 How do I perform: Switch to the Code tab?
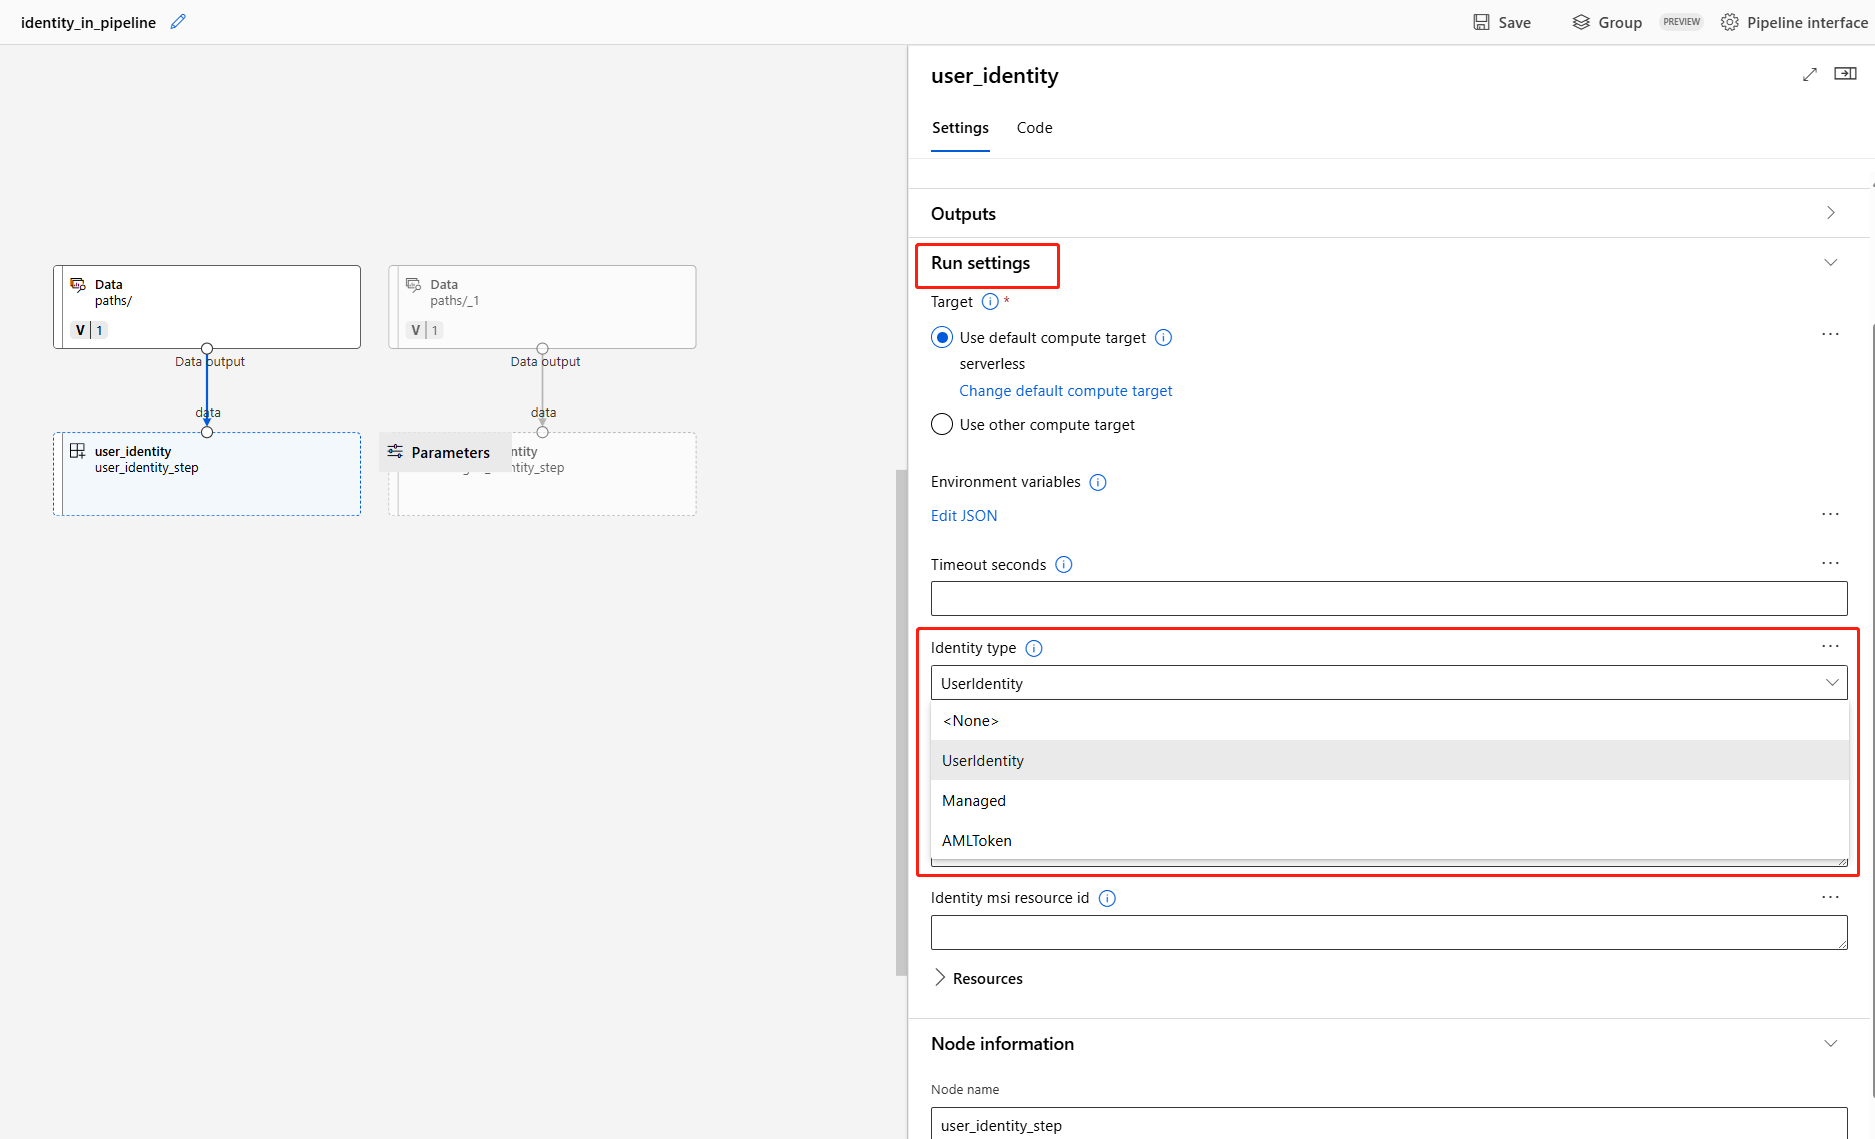[x=1034, y=128]
